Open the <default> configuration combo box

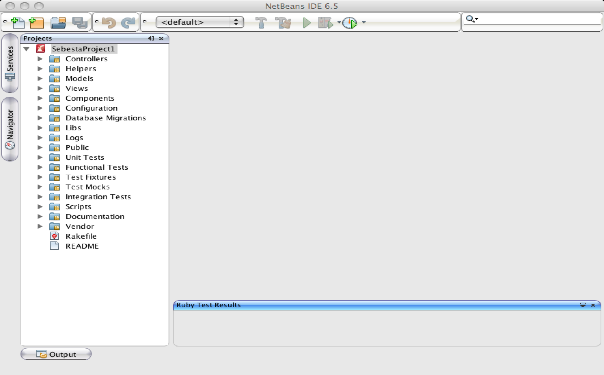coord(200,22)
